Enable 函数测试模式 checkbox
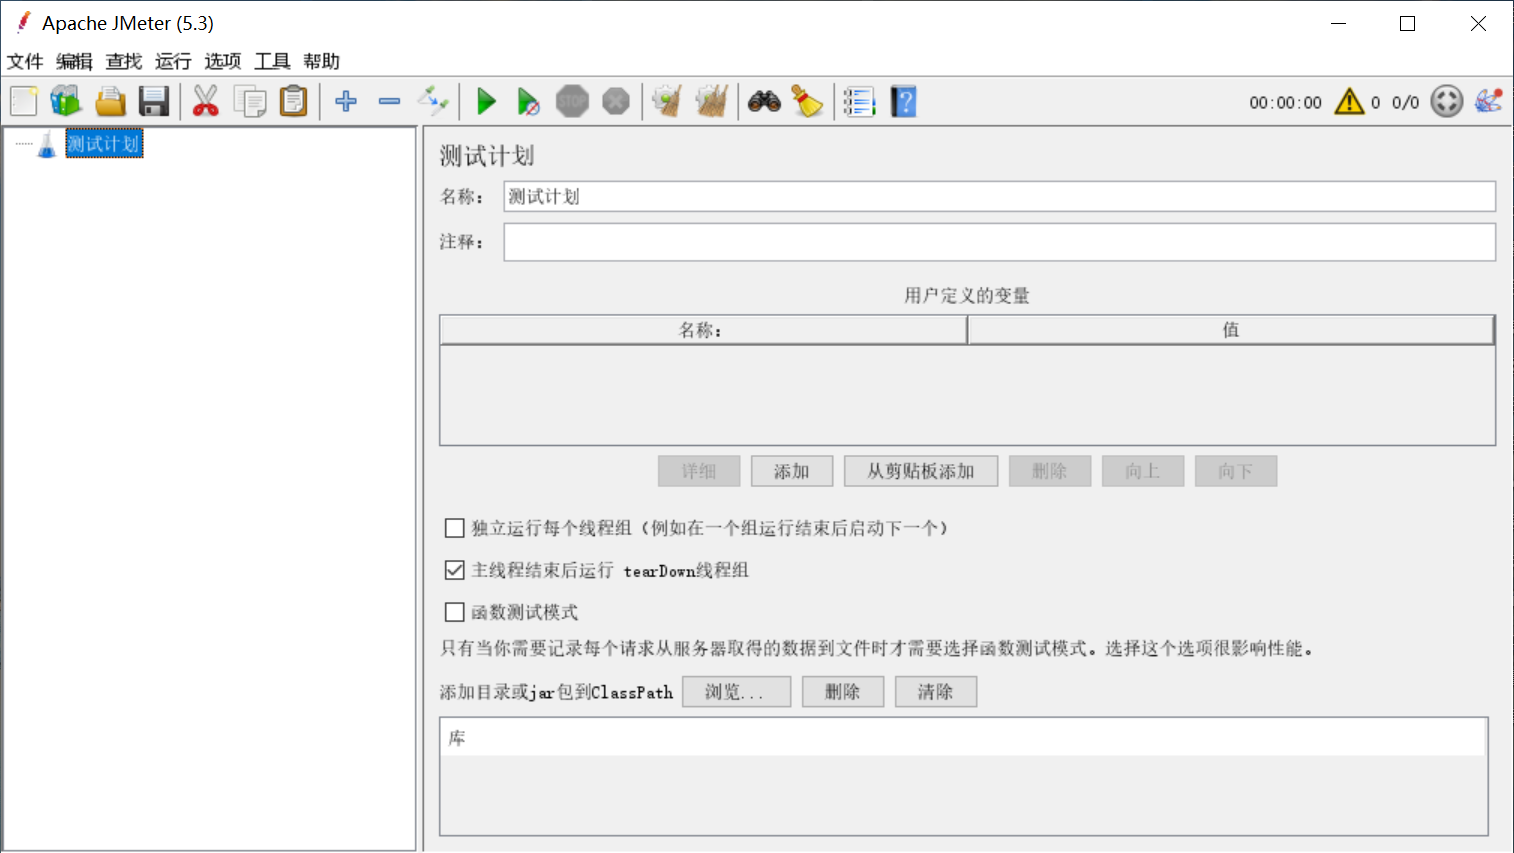 click(x=454, y=612)
